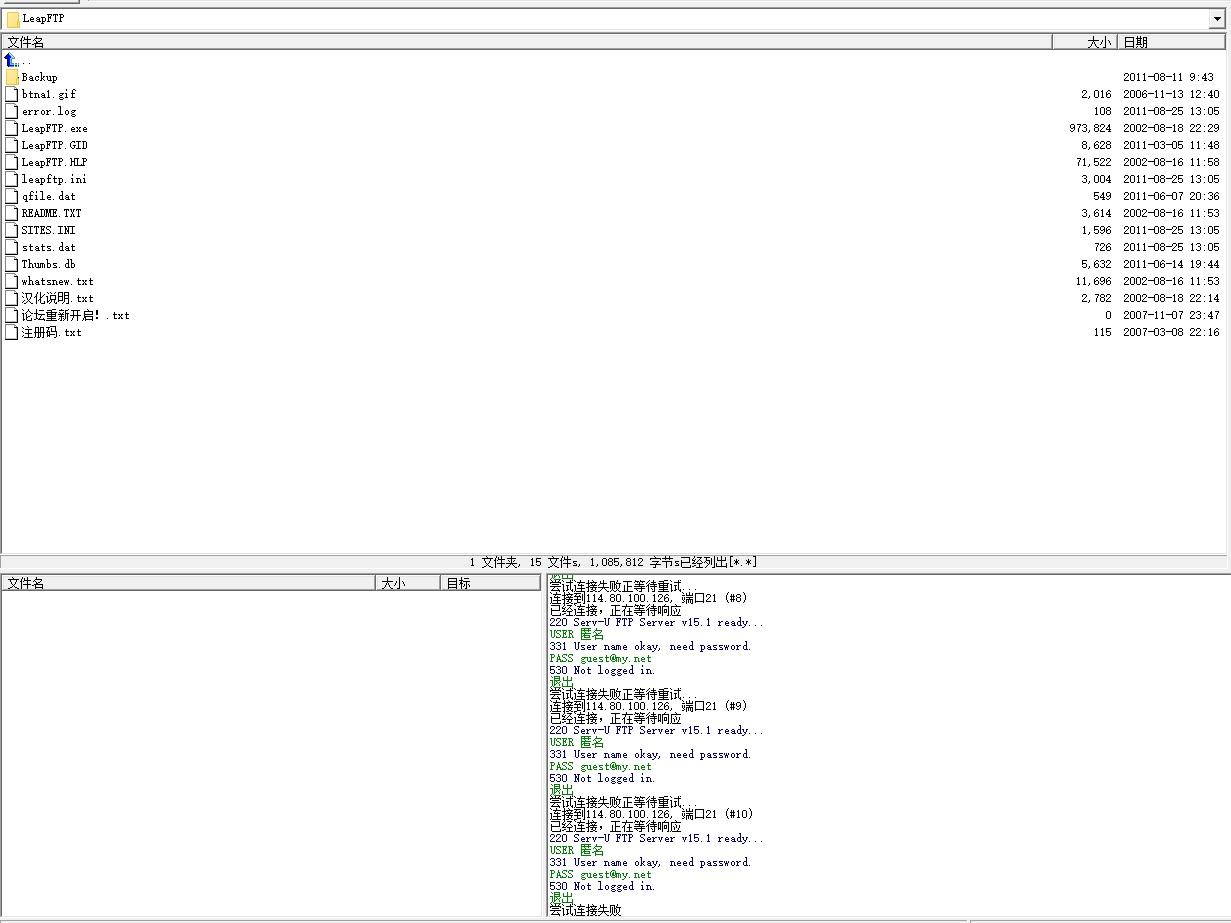1231x923 pixels.
Task: Click log line 连接到114.80.100.126, 端口21 (#9)
Action: [x=648, y=706]
